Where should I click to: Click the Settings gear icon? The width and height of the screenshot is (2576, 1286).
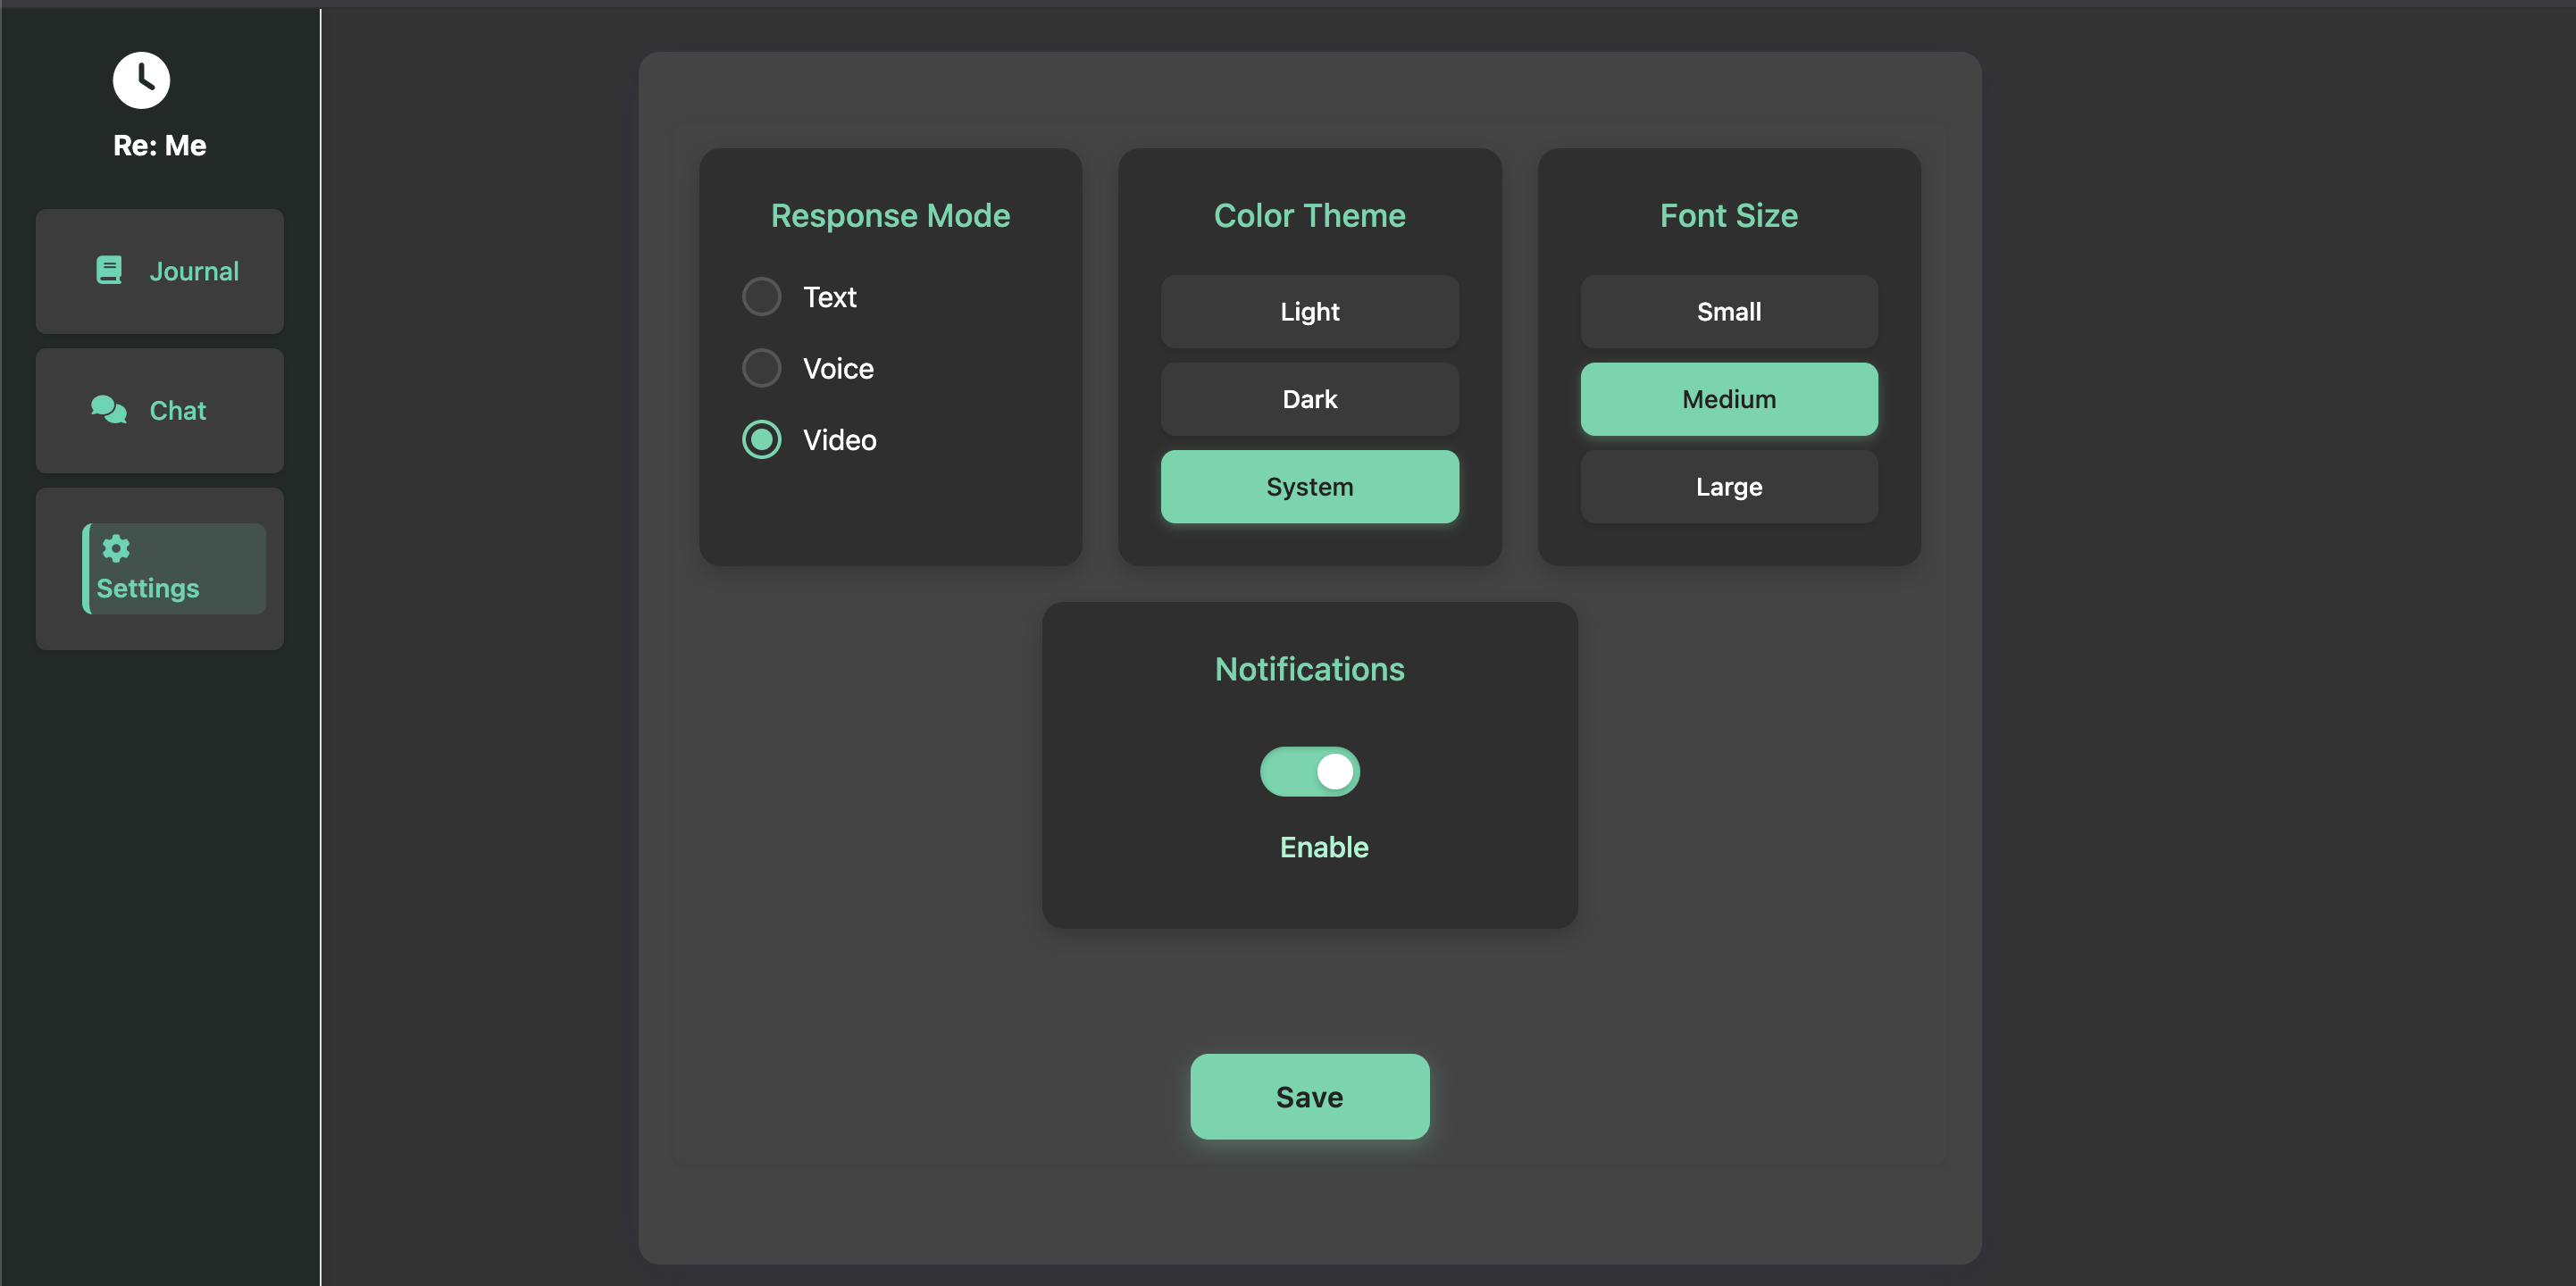(x=116, y=548)
